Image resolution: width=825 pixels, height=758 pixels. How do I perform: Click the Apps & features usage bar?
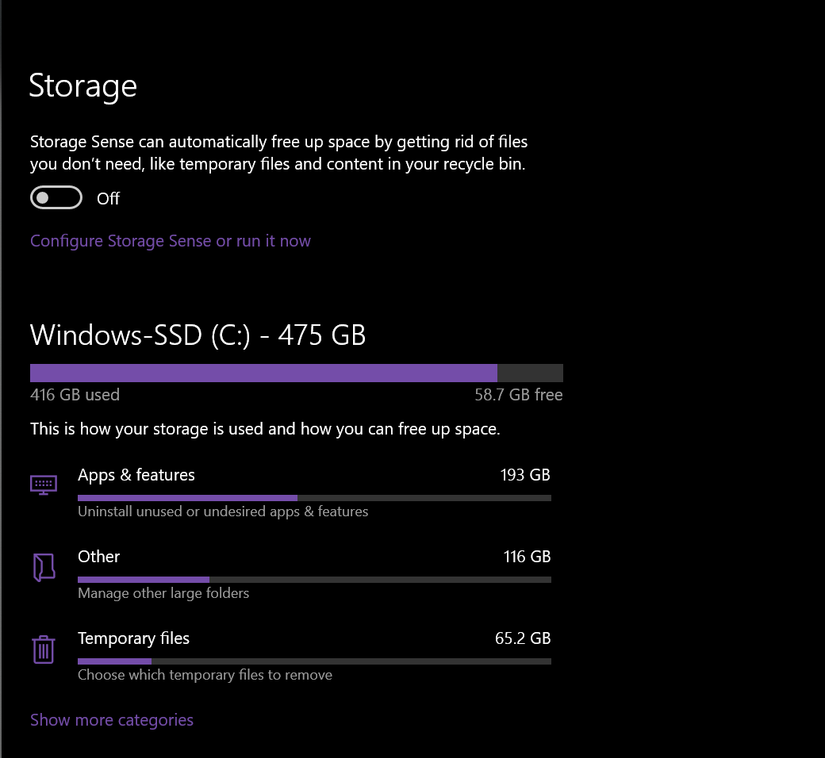tap(313, 497)
